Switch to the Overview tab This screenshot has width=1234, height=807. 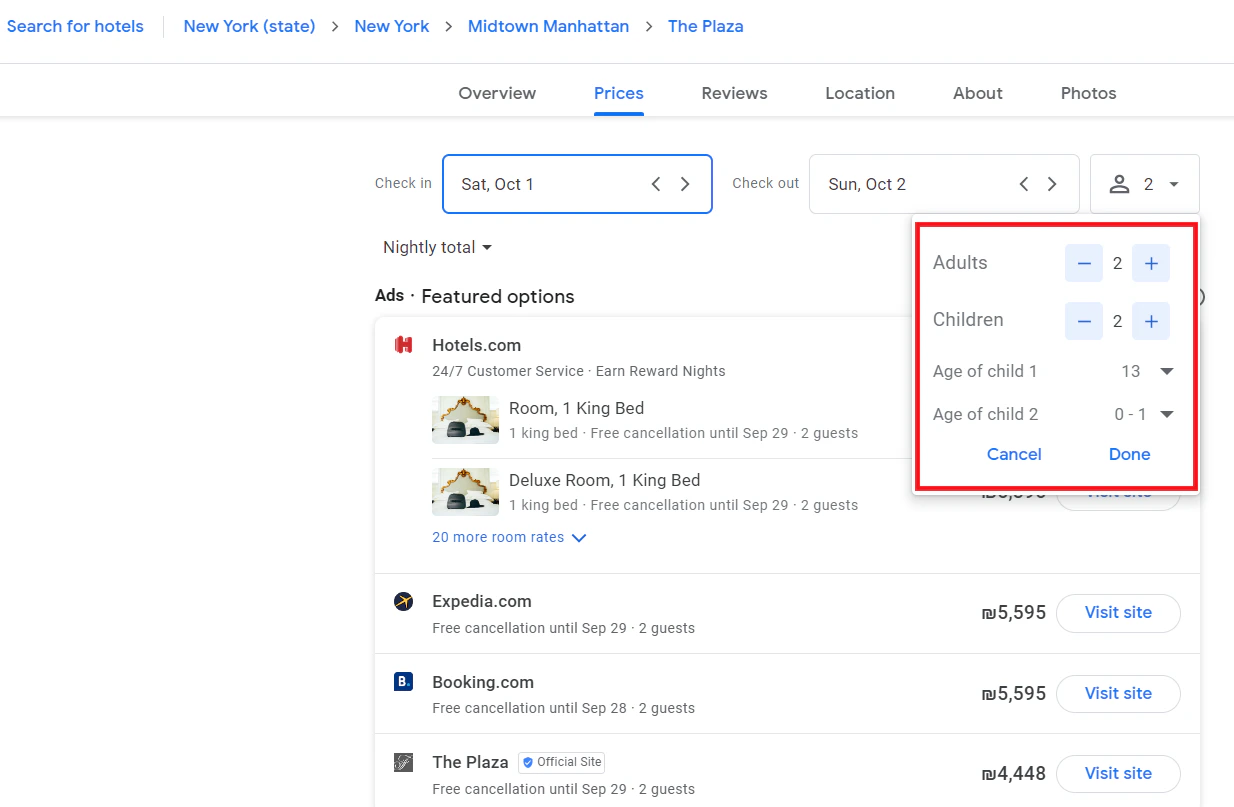click(x=497, y=93)
